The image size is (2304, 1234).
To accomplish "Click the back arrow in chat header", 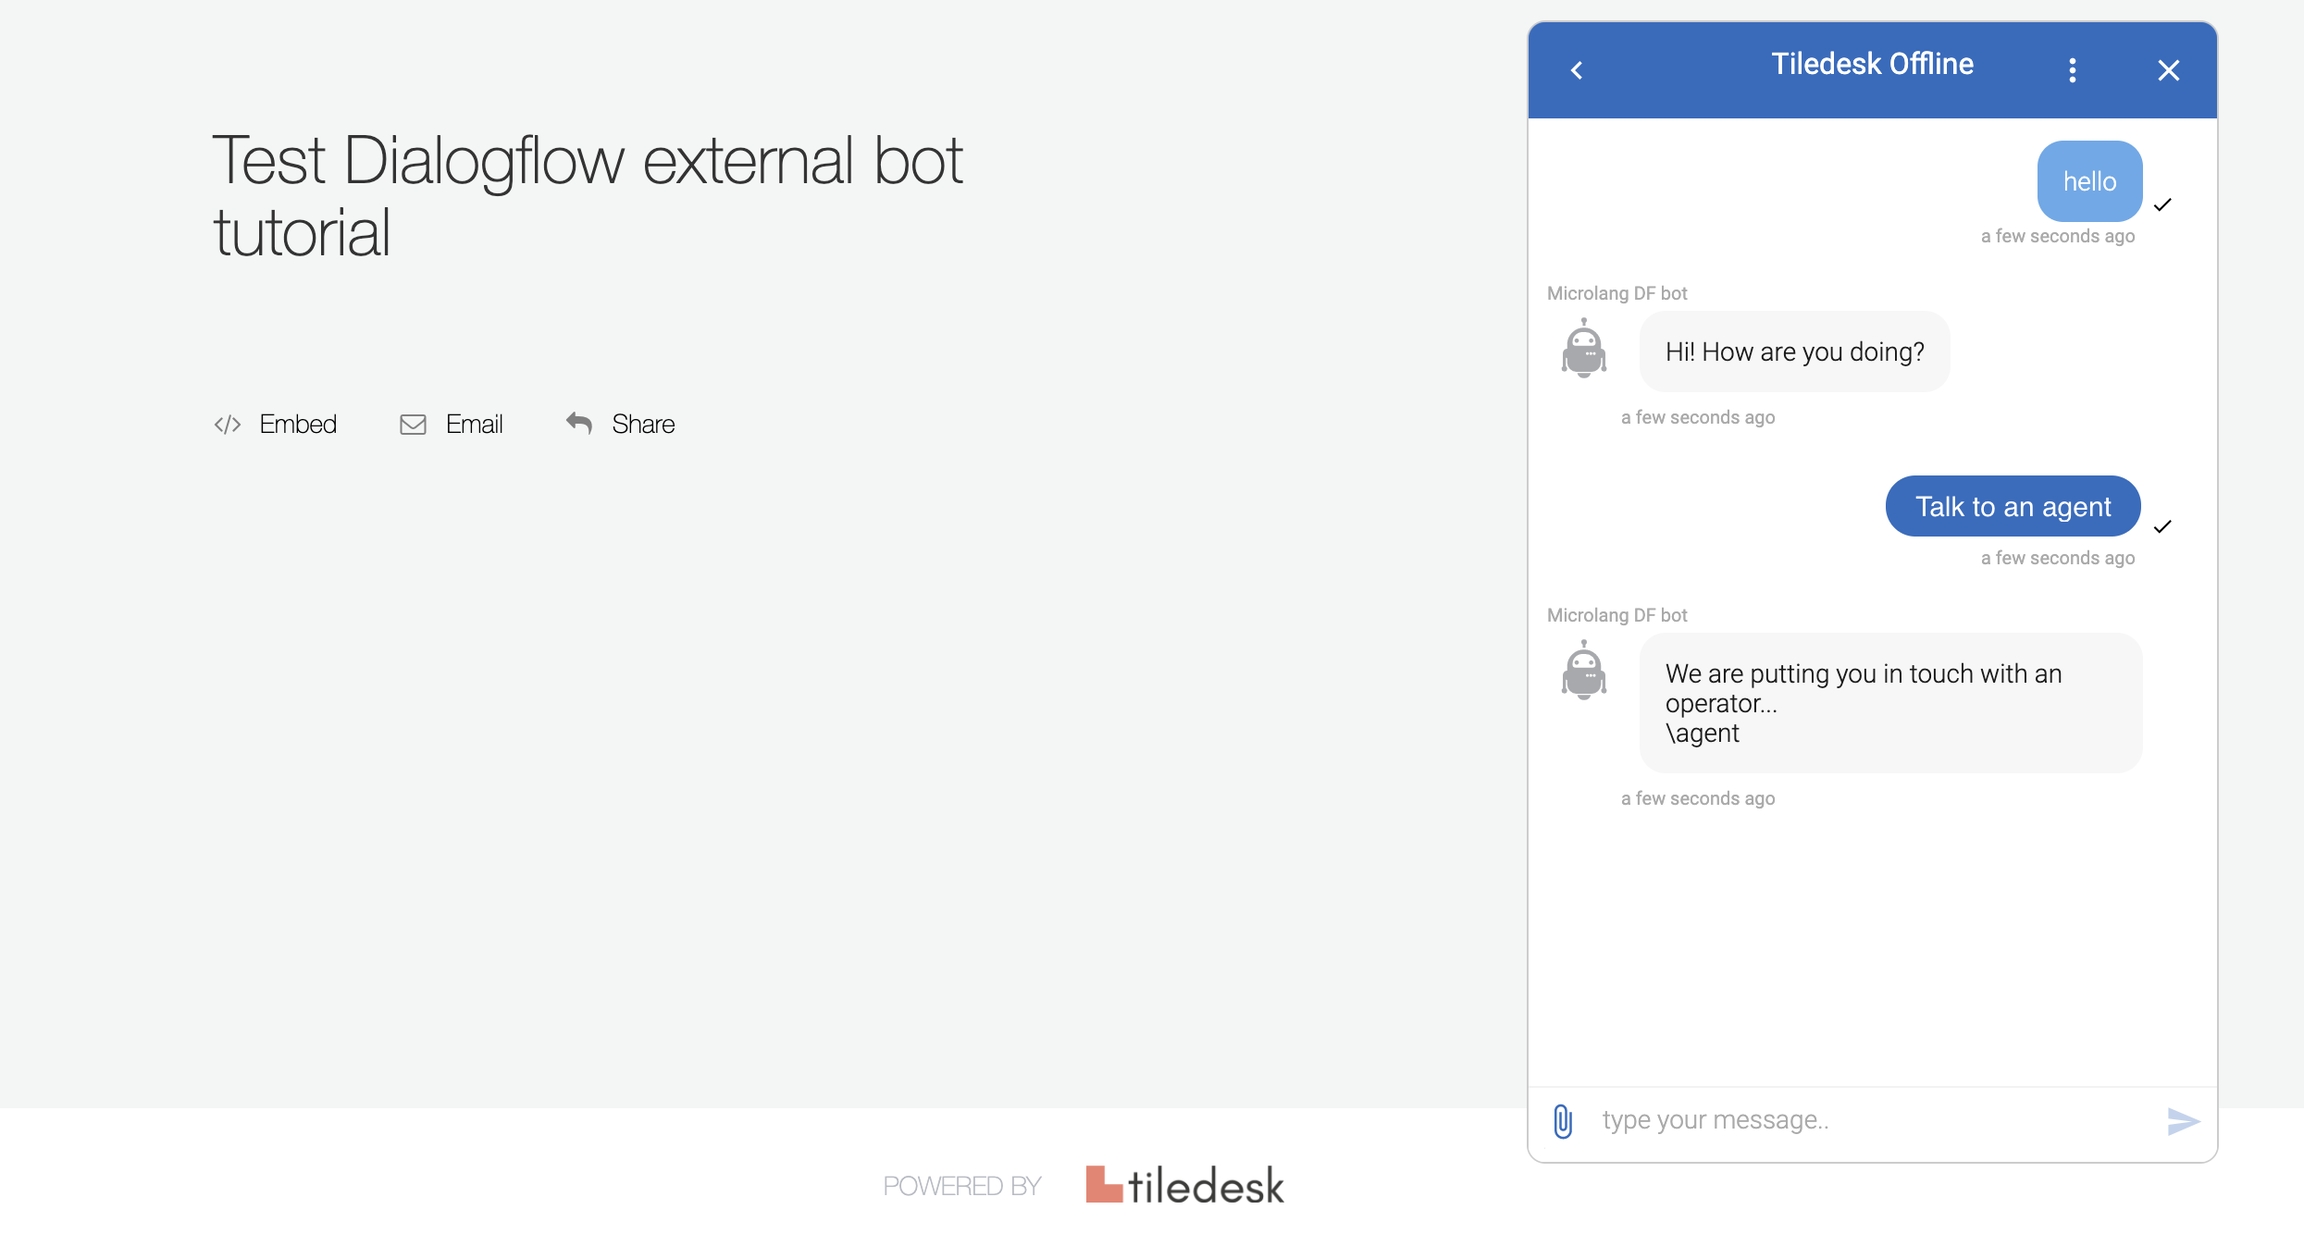I will coord(1577,70).
